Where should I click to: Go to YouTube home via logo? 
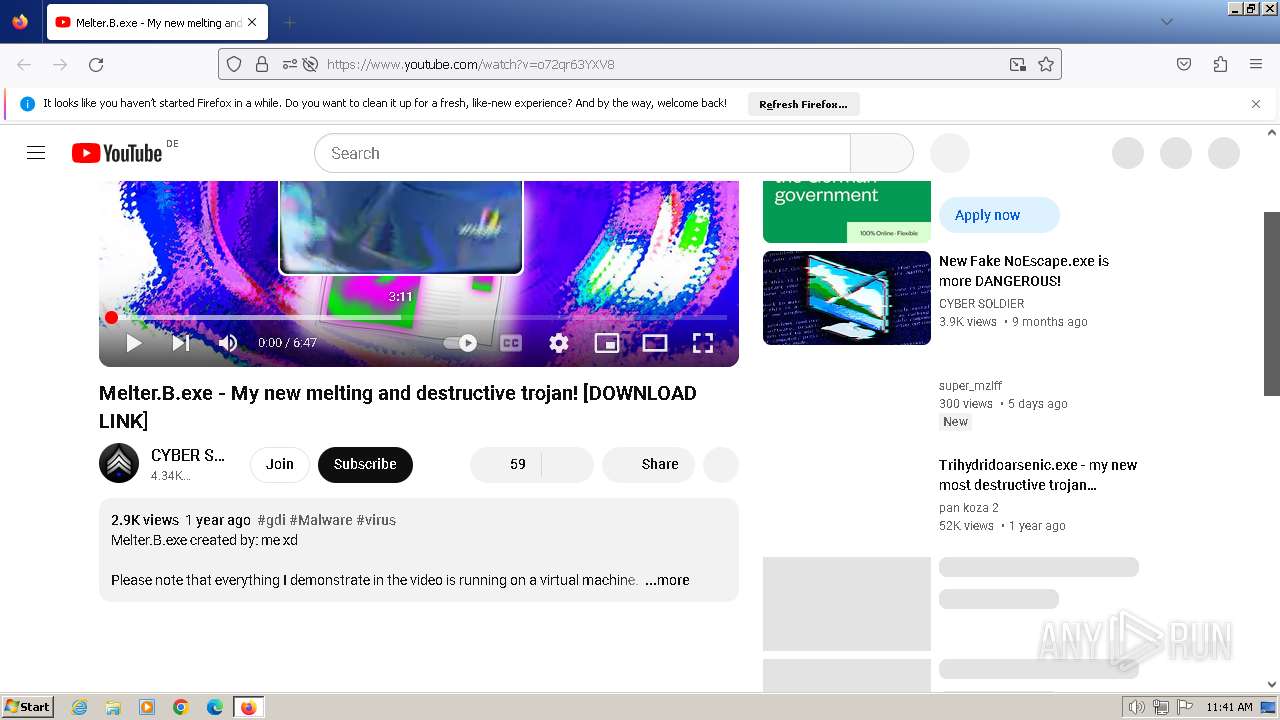pos(117,153)
